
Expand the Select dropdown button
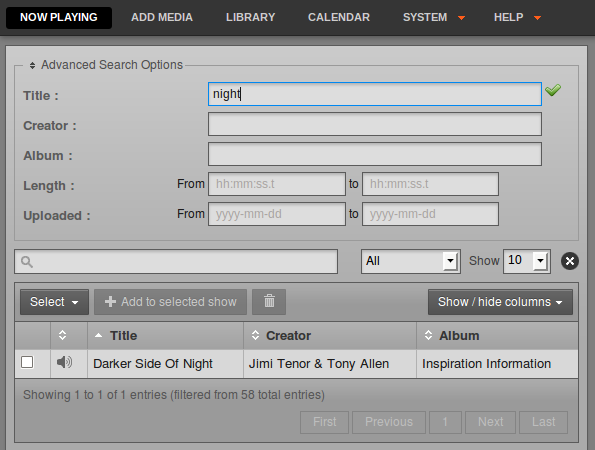click(x=54, y=302)
